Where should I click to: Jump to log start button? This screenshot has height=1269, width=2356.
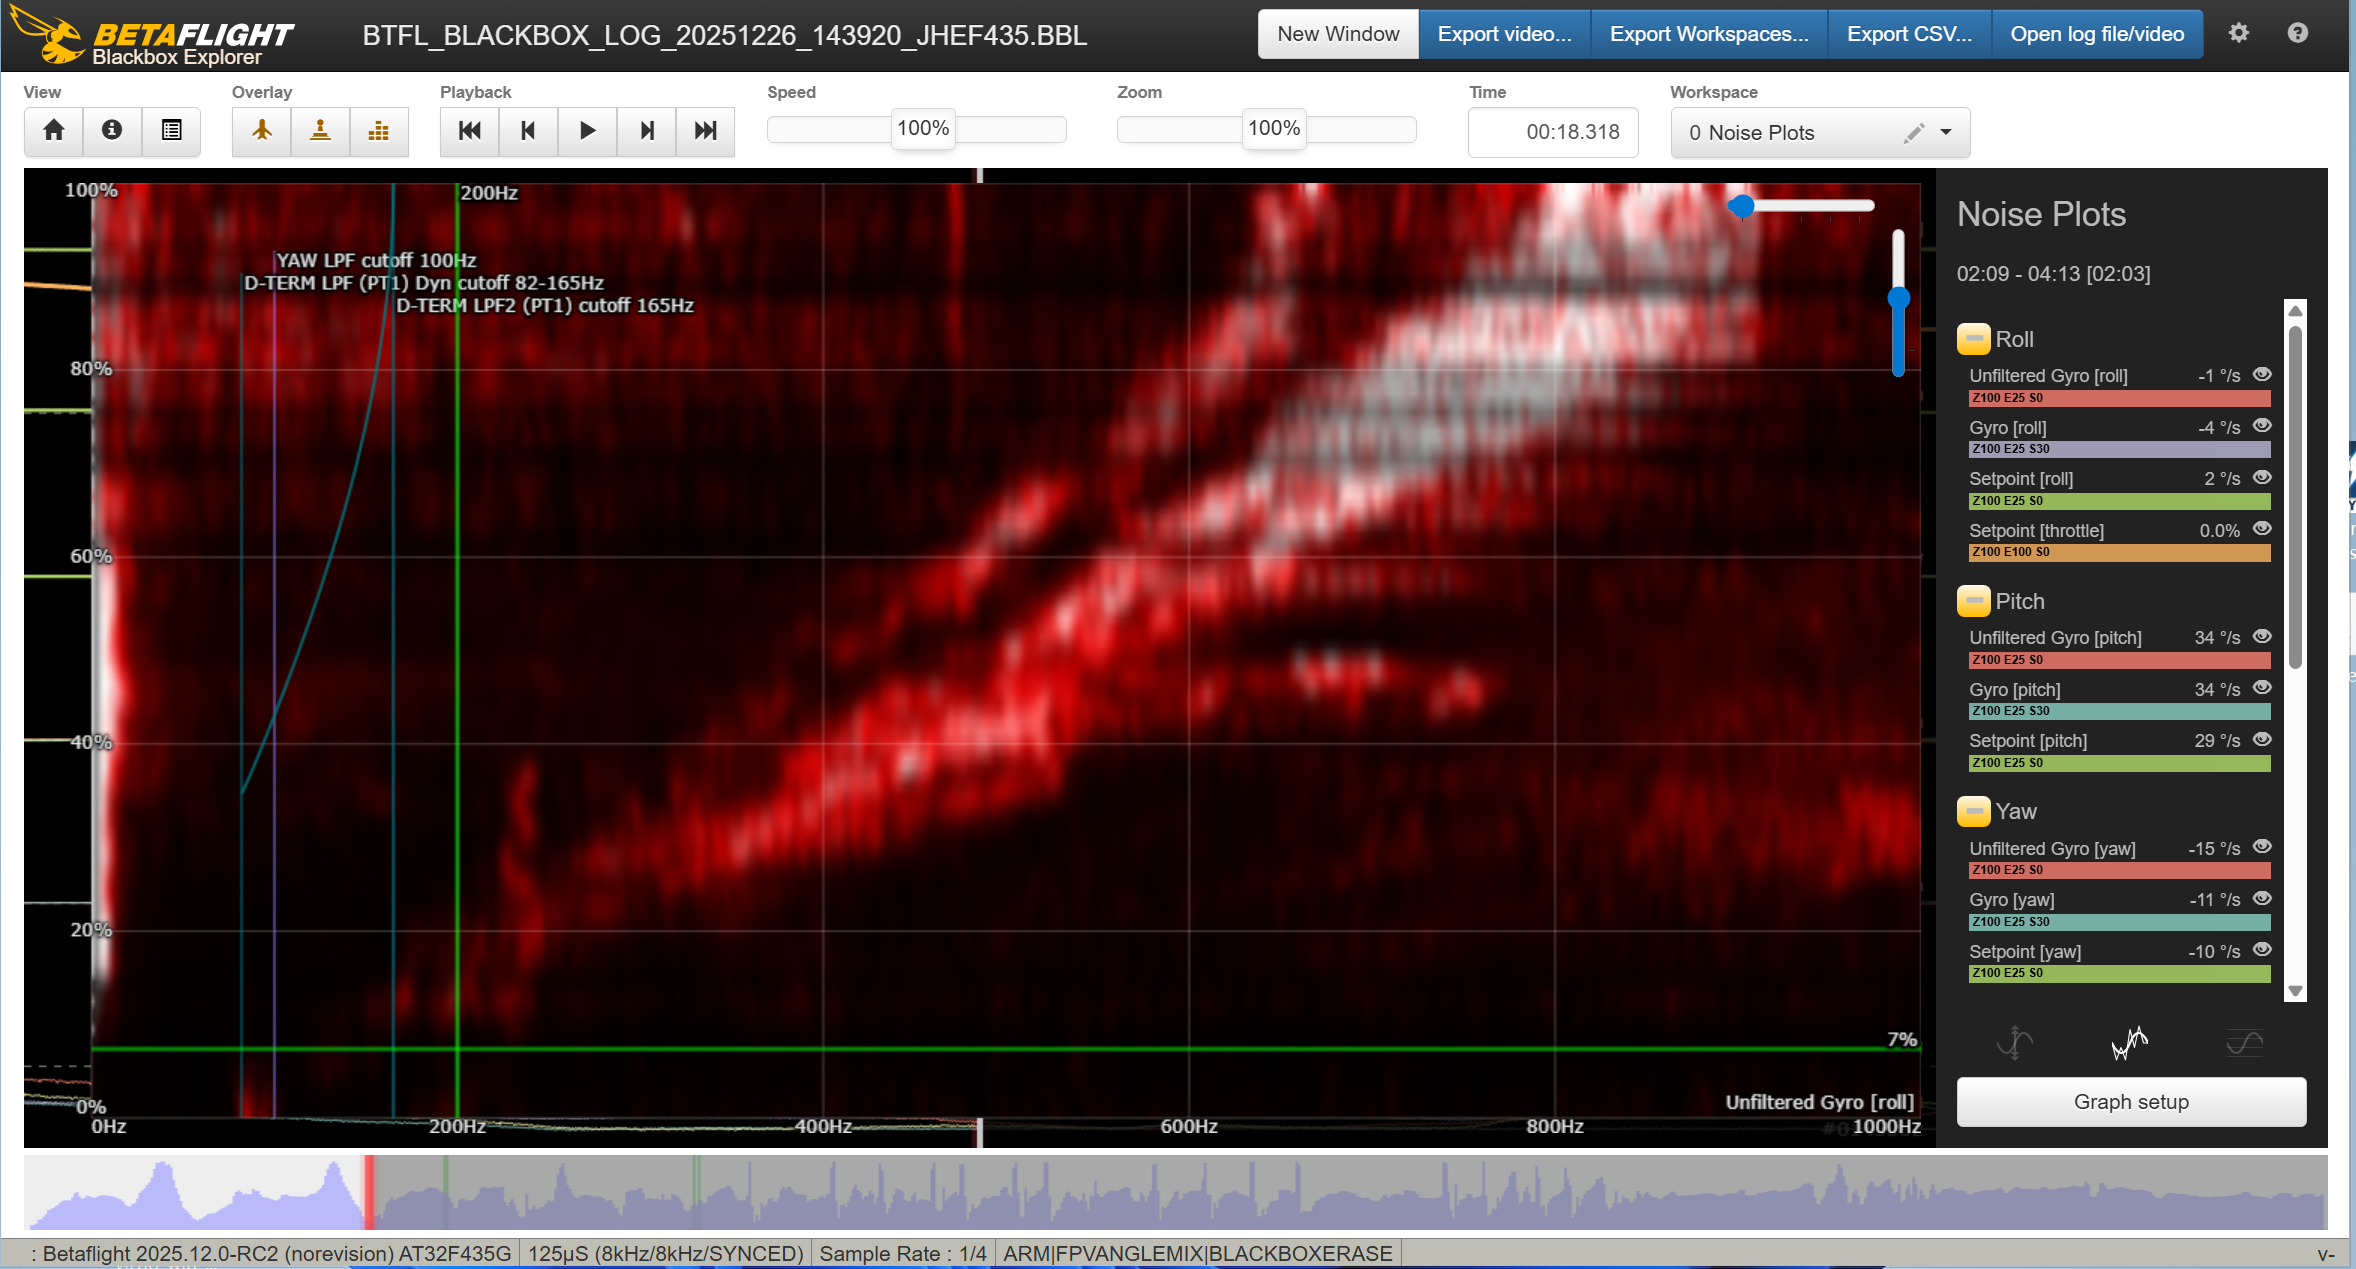(x=469, y=131)
